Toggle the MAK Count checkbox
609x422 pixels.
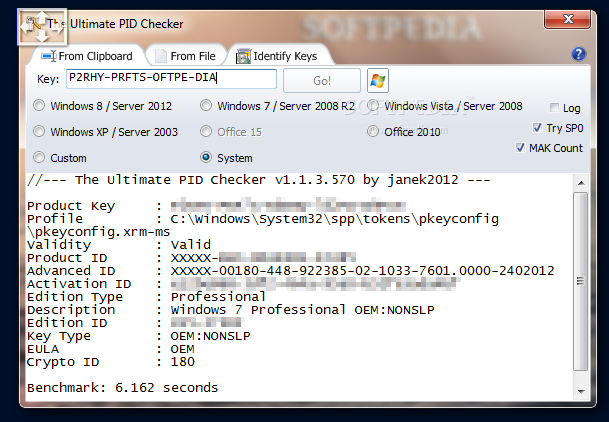coord(520,148)
